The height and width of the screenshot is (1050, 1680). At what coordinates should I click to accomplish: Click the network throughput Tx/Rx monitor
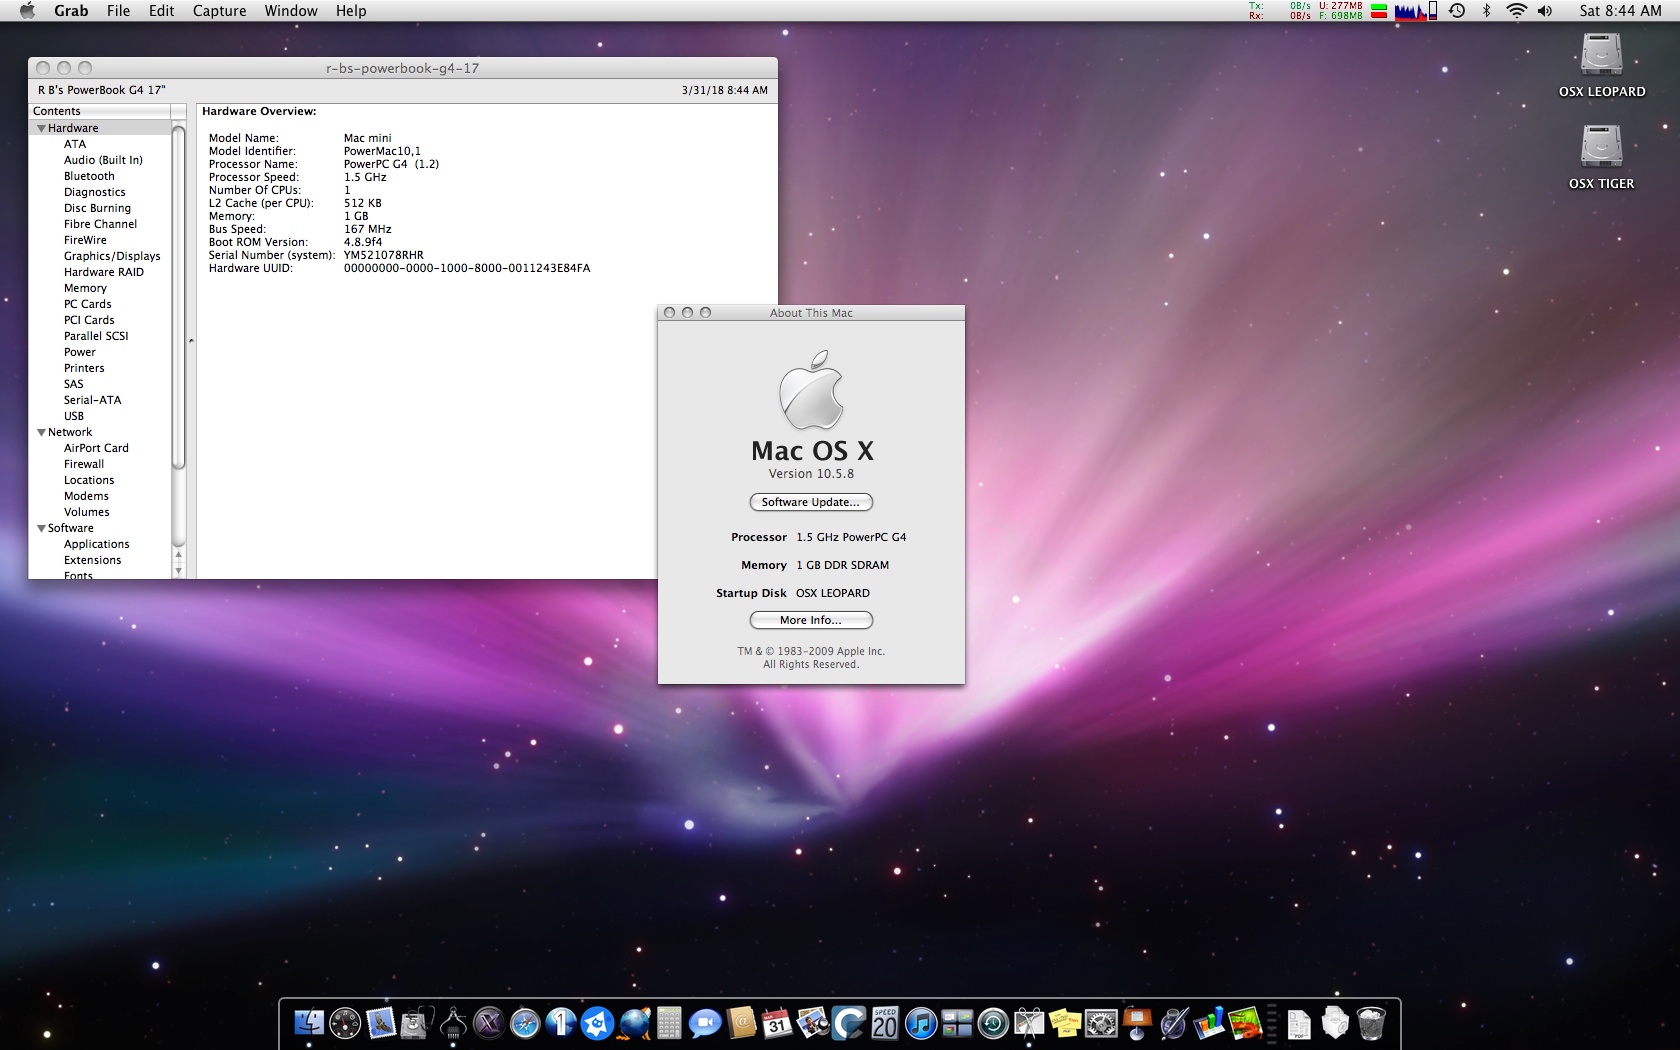click(x=1280, y=11)
